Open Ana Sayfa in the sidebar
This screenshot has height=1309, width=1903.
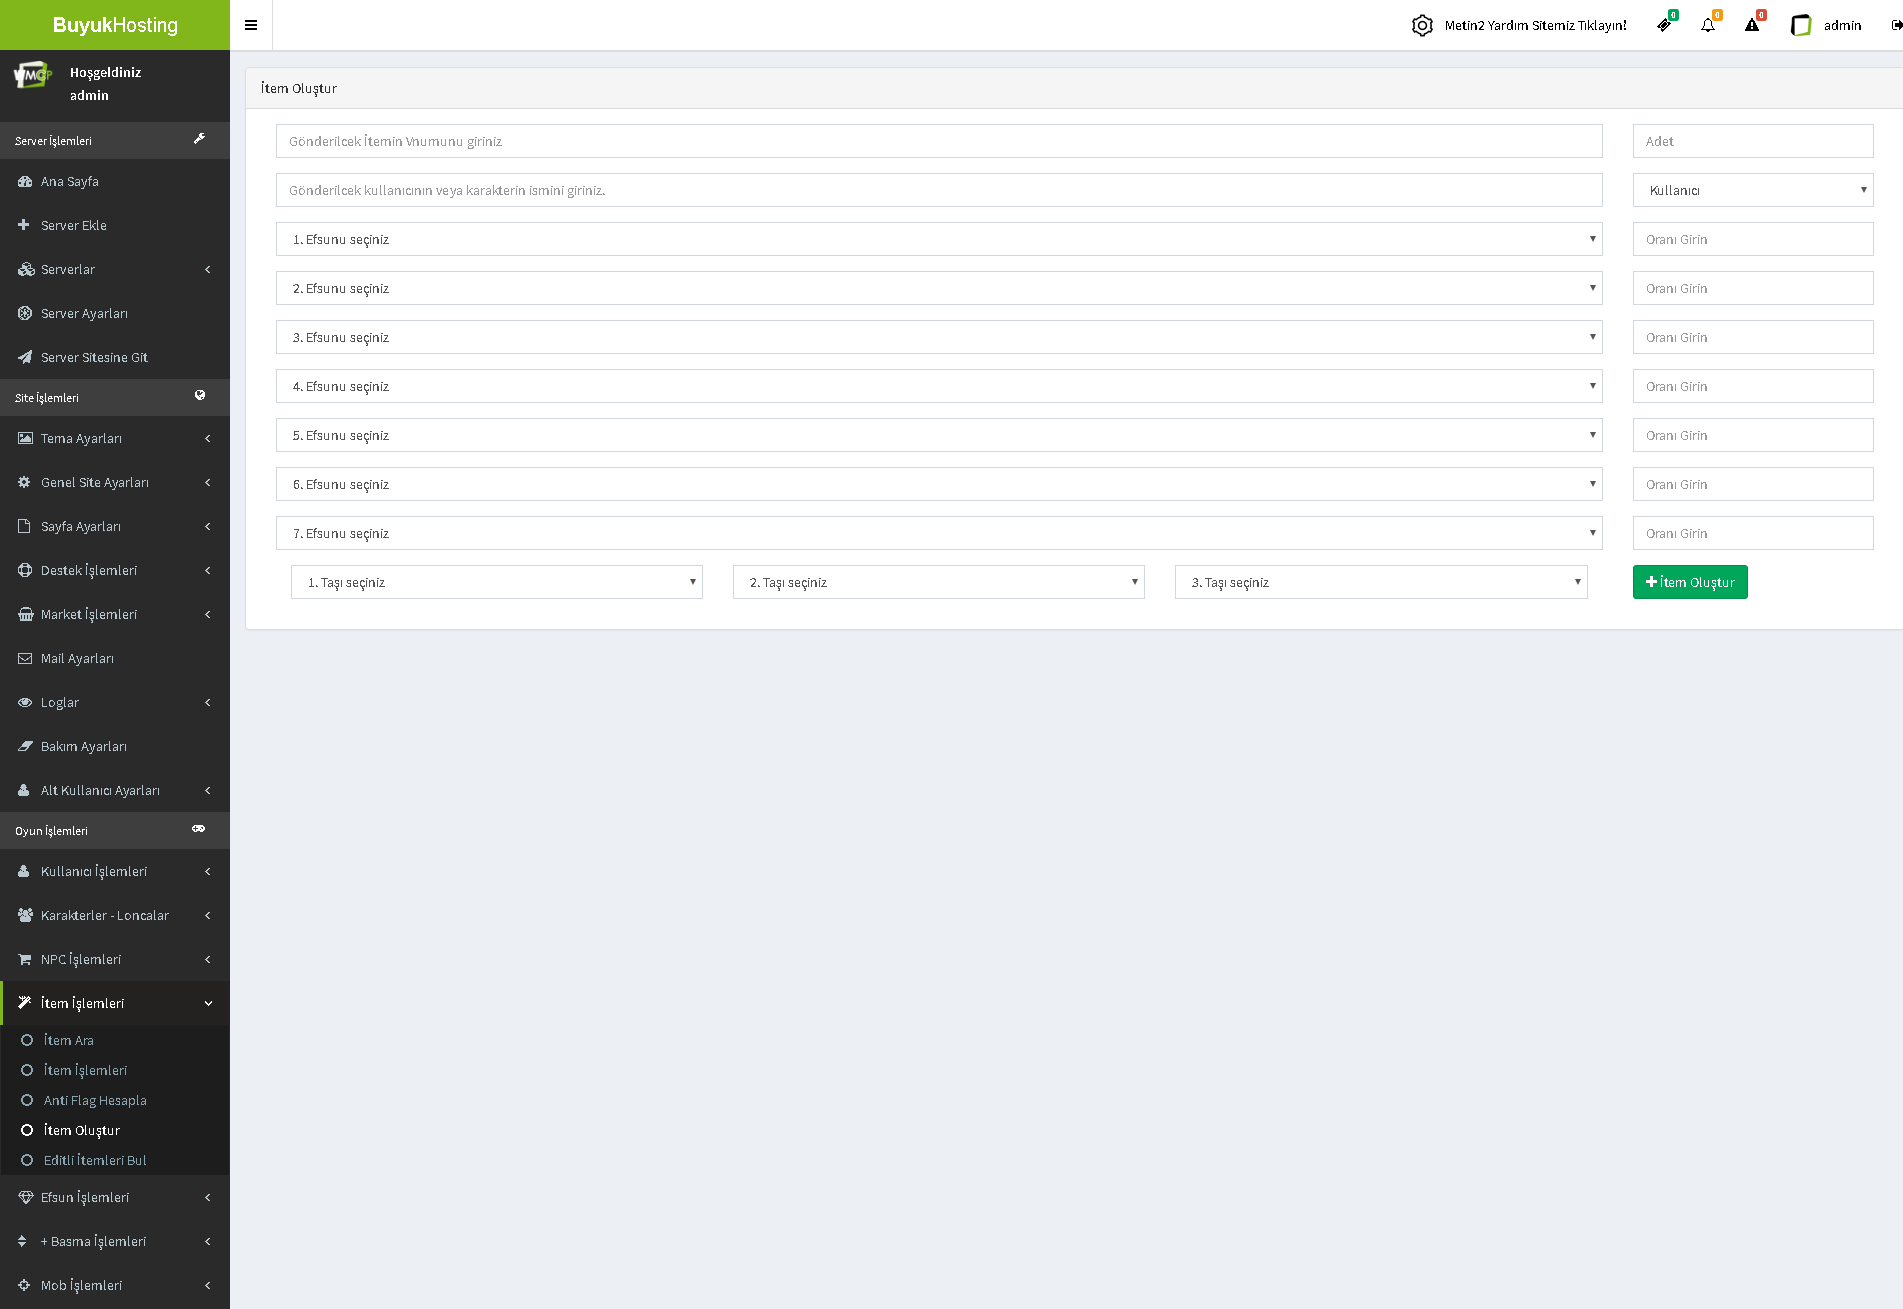pyautogui.click(x=70, y=181)
